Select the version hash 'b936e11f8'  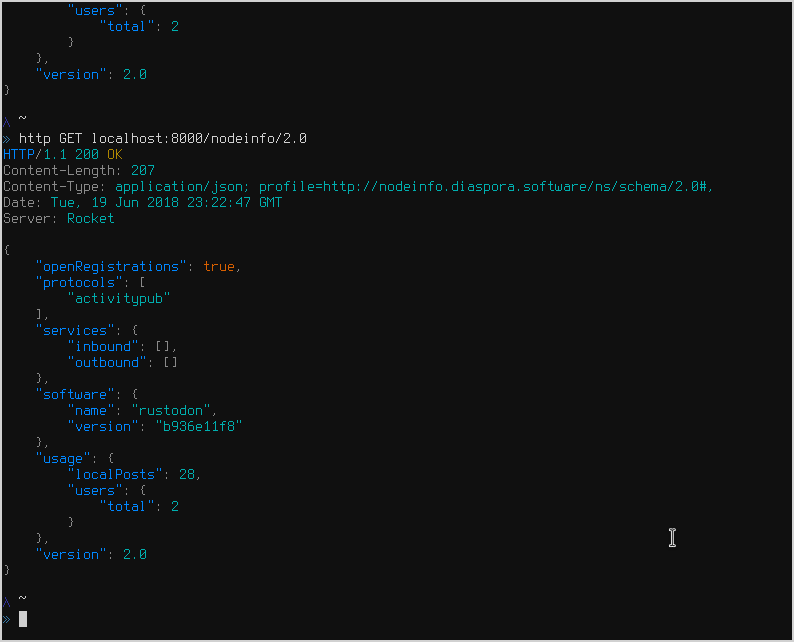(199, 427)
